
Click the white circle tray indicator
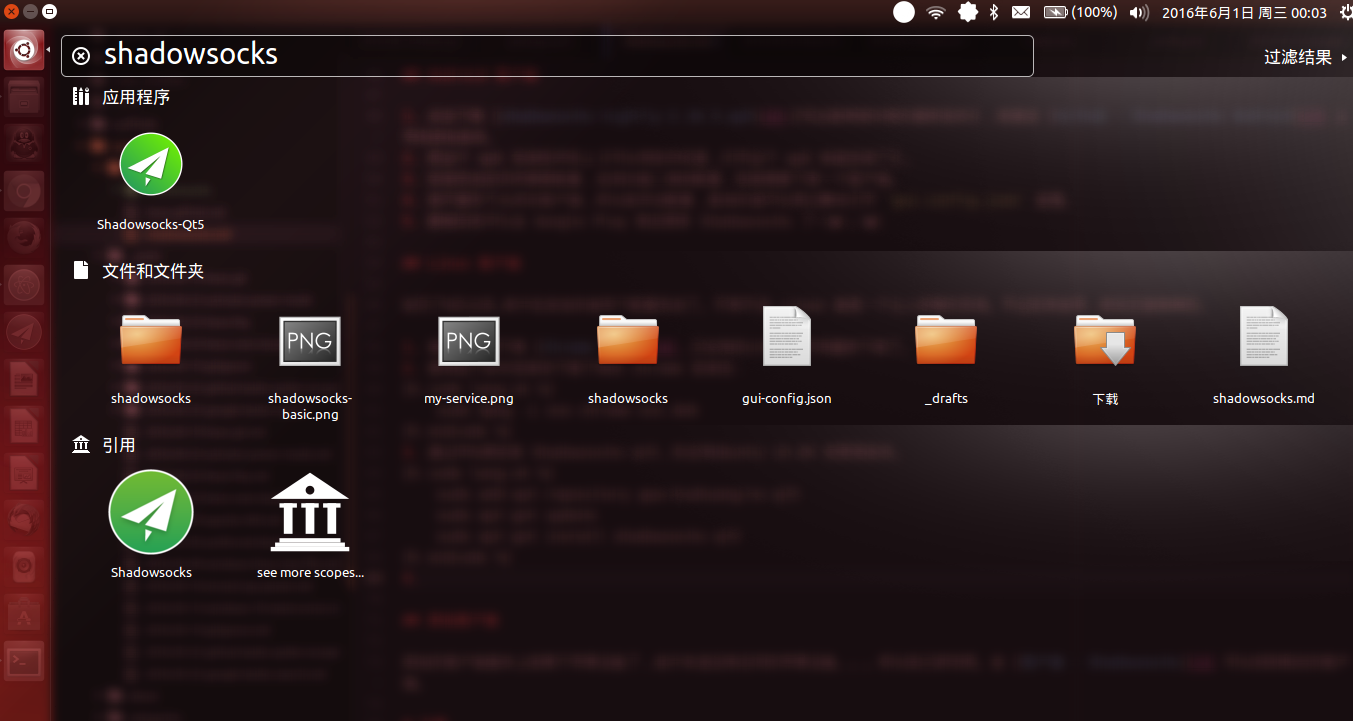[x=903, y=12]
